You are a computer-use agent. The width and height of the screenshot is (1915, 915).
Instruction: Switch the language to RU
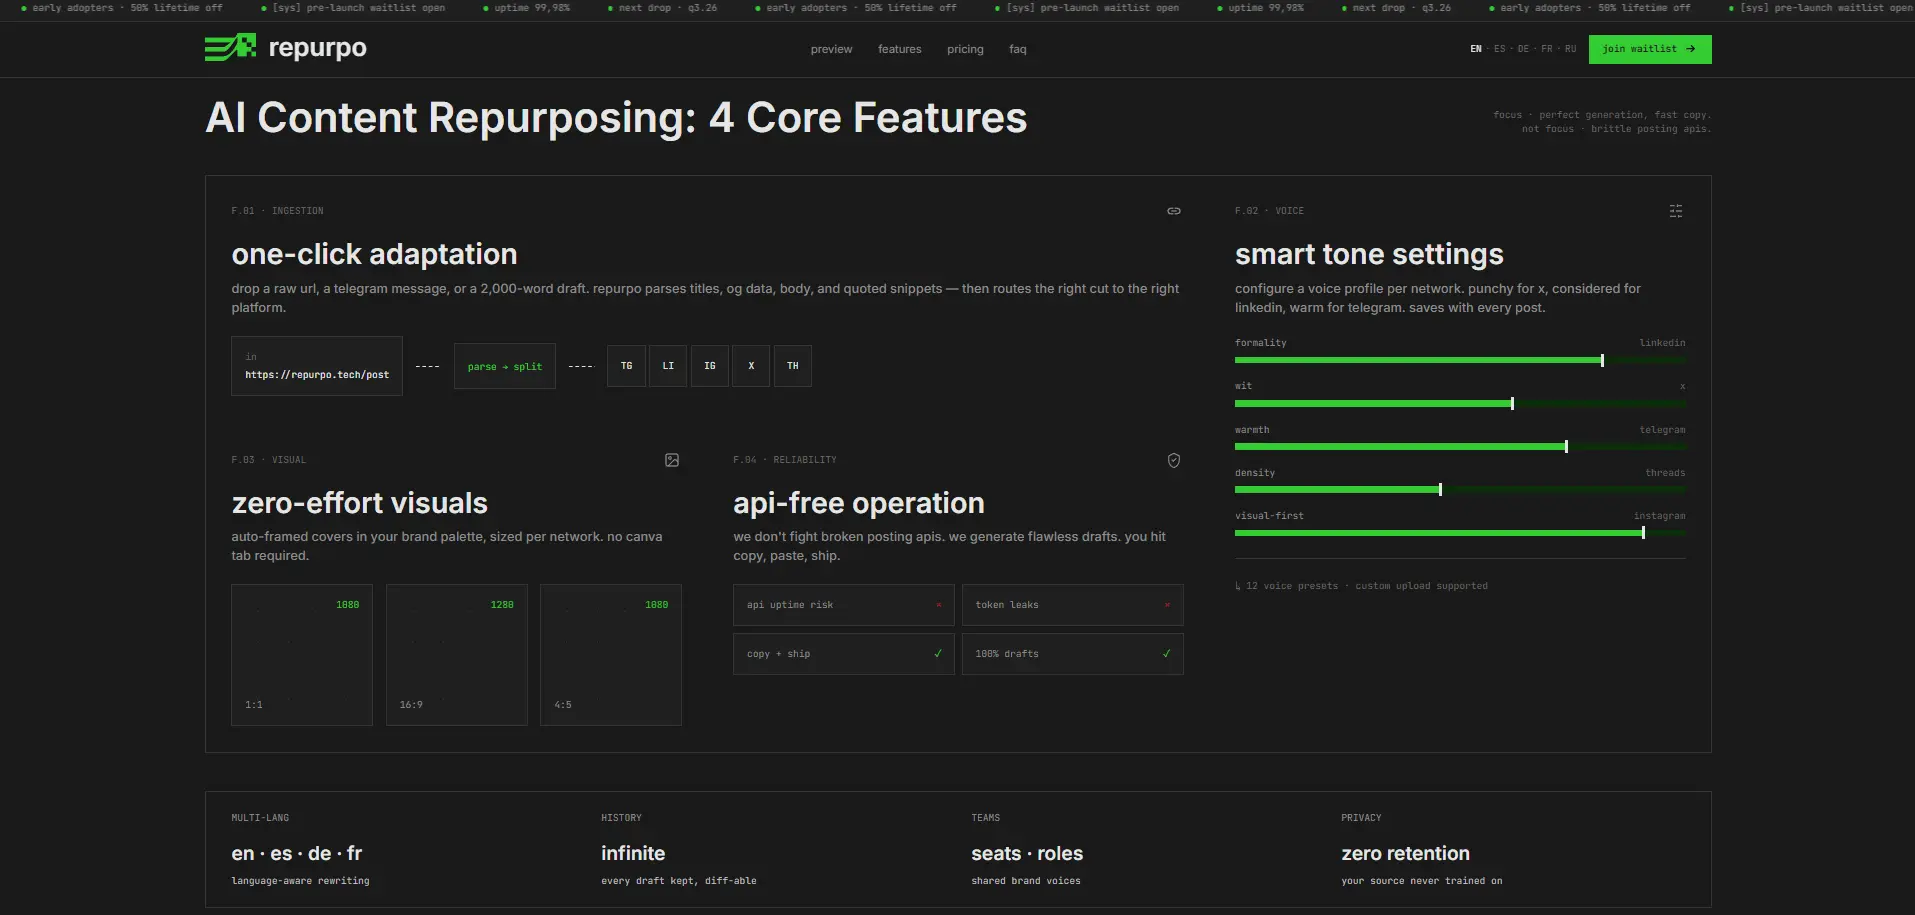point(1570,49)
